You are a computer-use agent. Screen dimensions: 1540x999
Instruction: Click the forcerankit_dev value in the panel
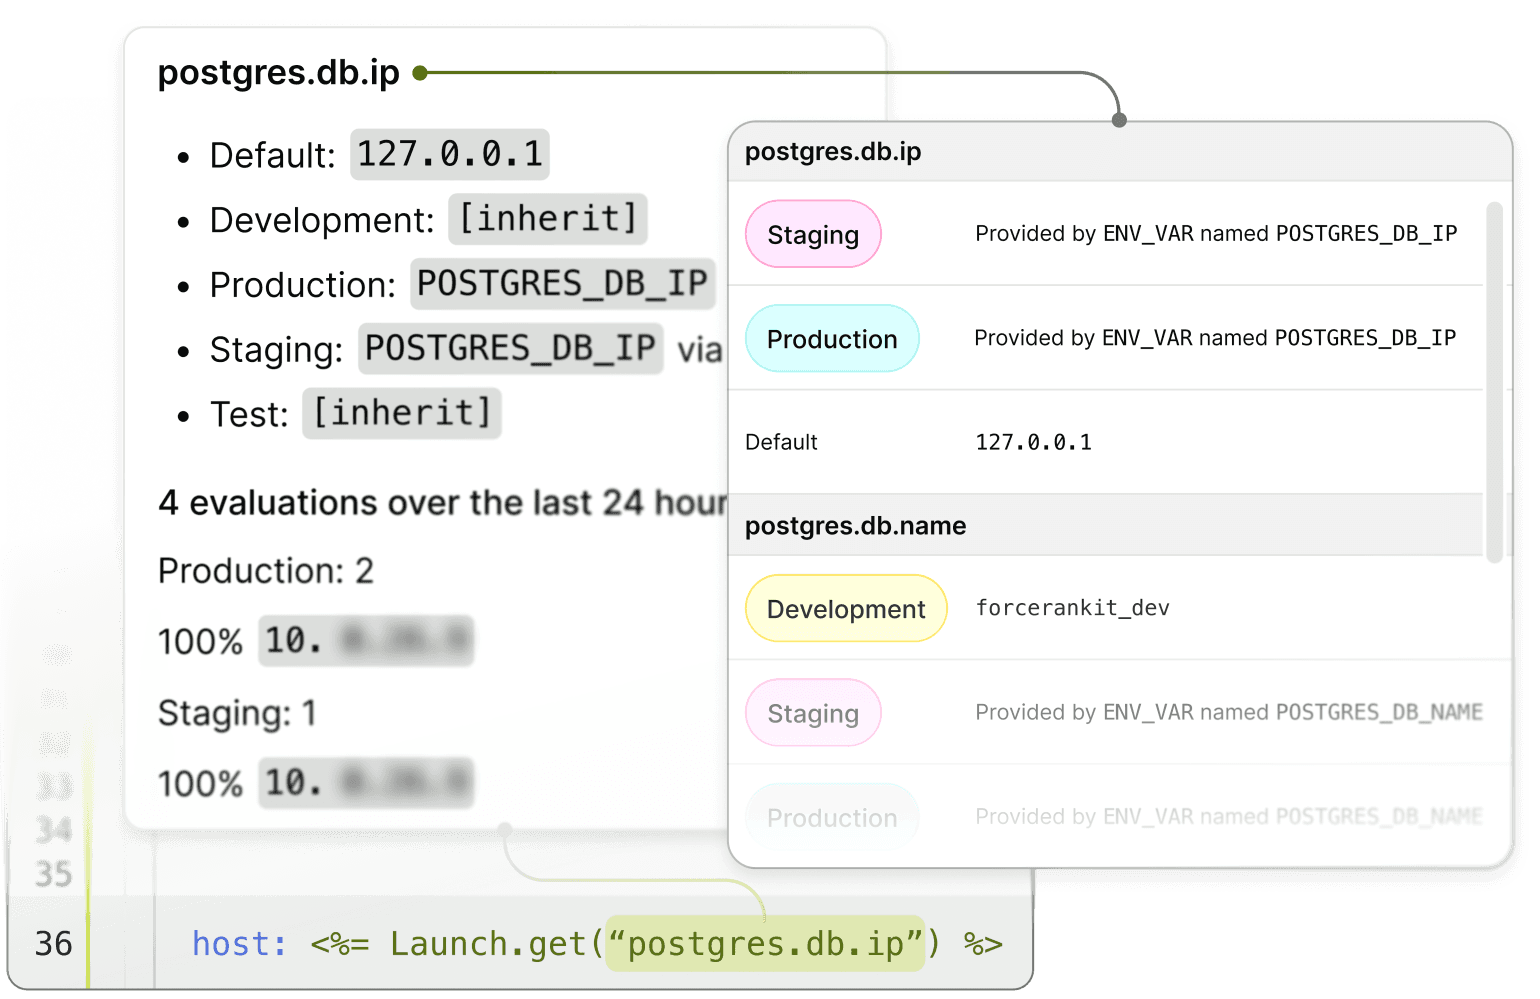coord(1072,607)
